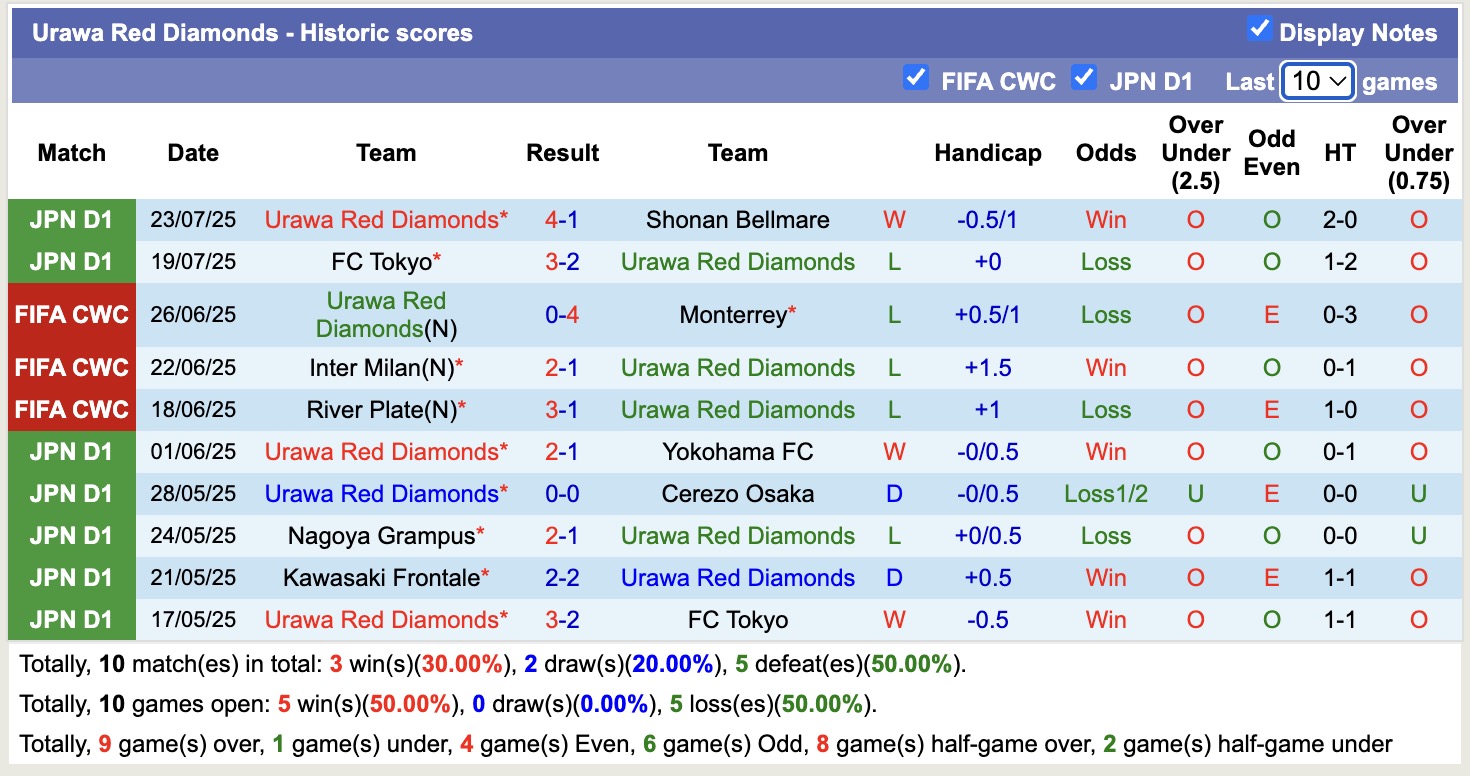Click the JPN D1 badge beside the Nagoya Grampus game

click(71, 535)
